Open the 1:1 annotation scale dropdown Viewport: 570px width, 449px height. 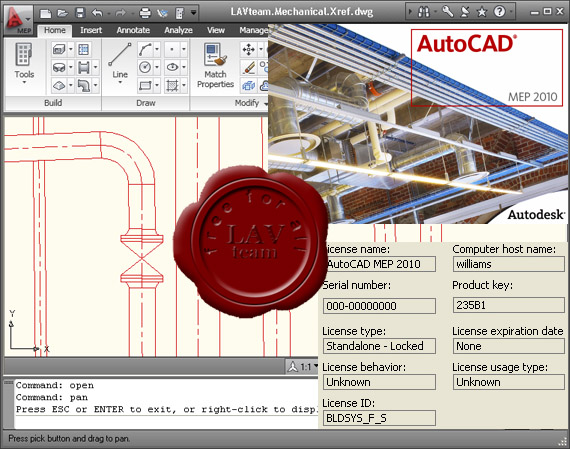316,366
